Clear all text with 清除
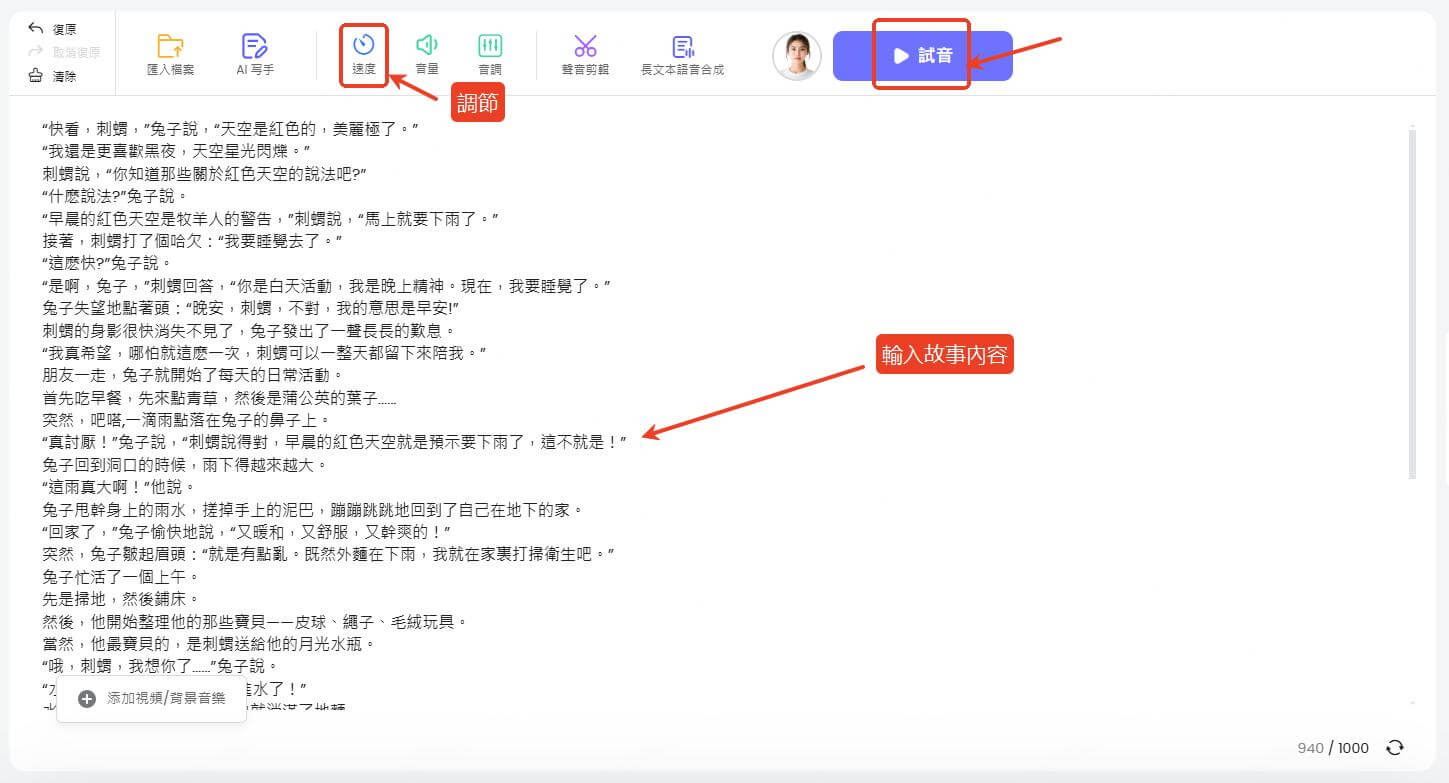This screenshot has width=1449, height=783. pyautogui.click(x=52, y=76)
